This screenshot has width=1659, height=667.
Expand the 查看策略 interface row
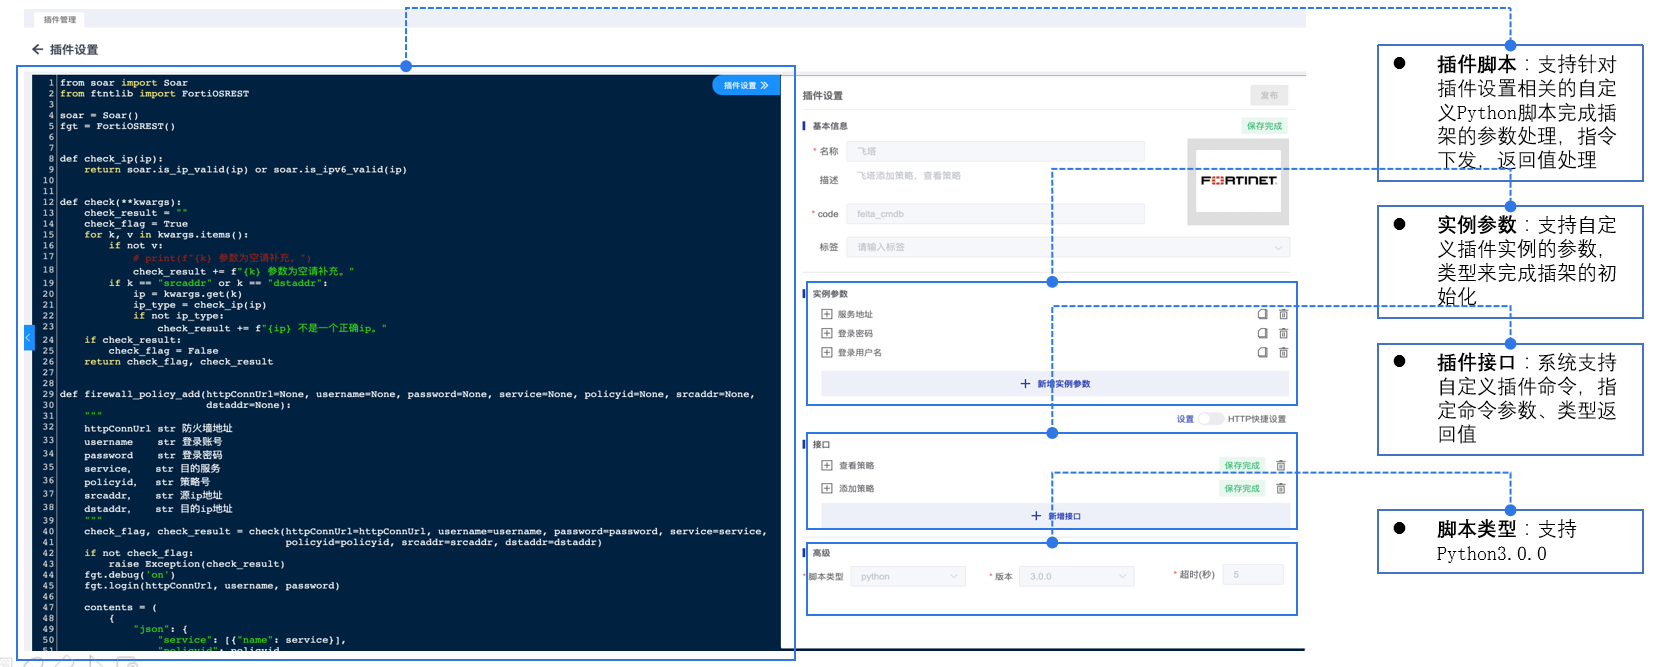coord(827,465)
